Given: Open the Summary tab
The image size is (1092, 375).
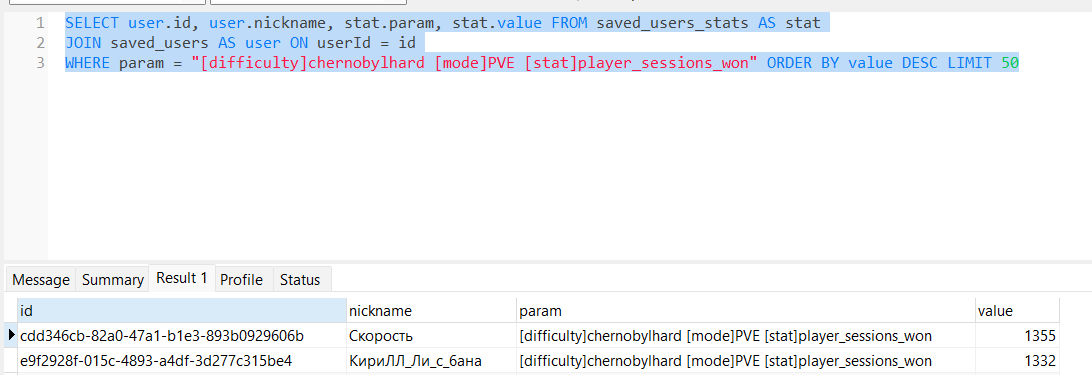Looking at the screenshot, I should [112, 280].
